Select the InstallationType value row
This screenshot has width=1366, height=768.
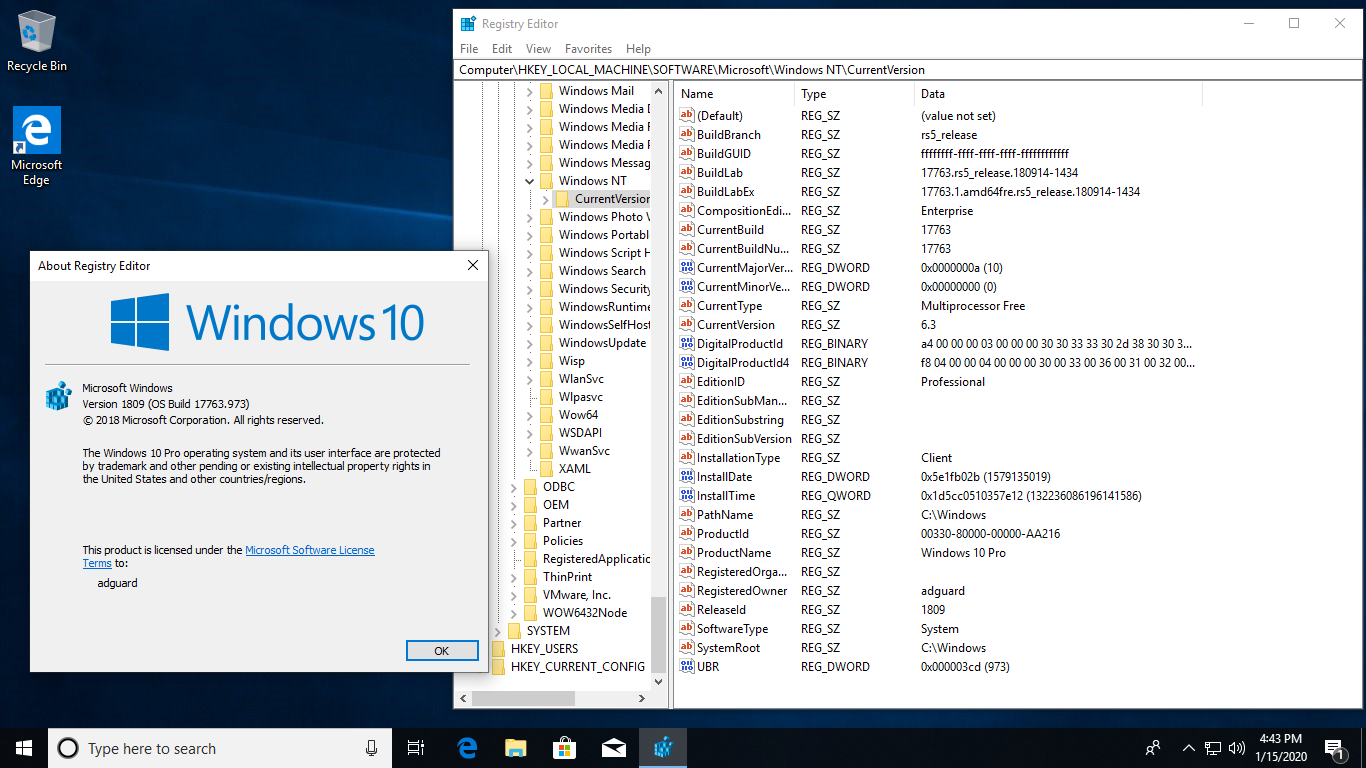(938, 457)
